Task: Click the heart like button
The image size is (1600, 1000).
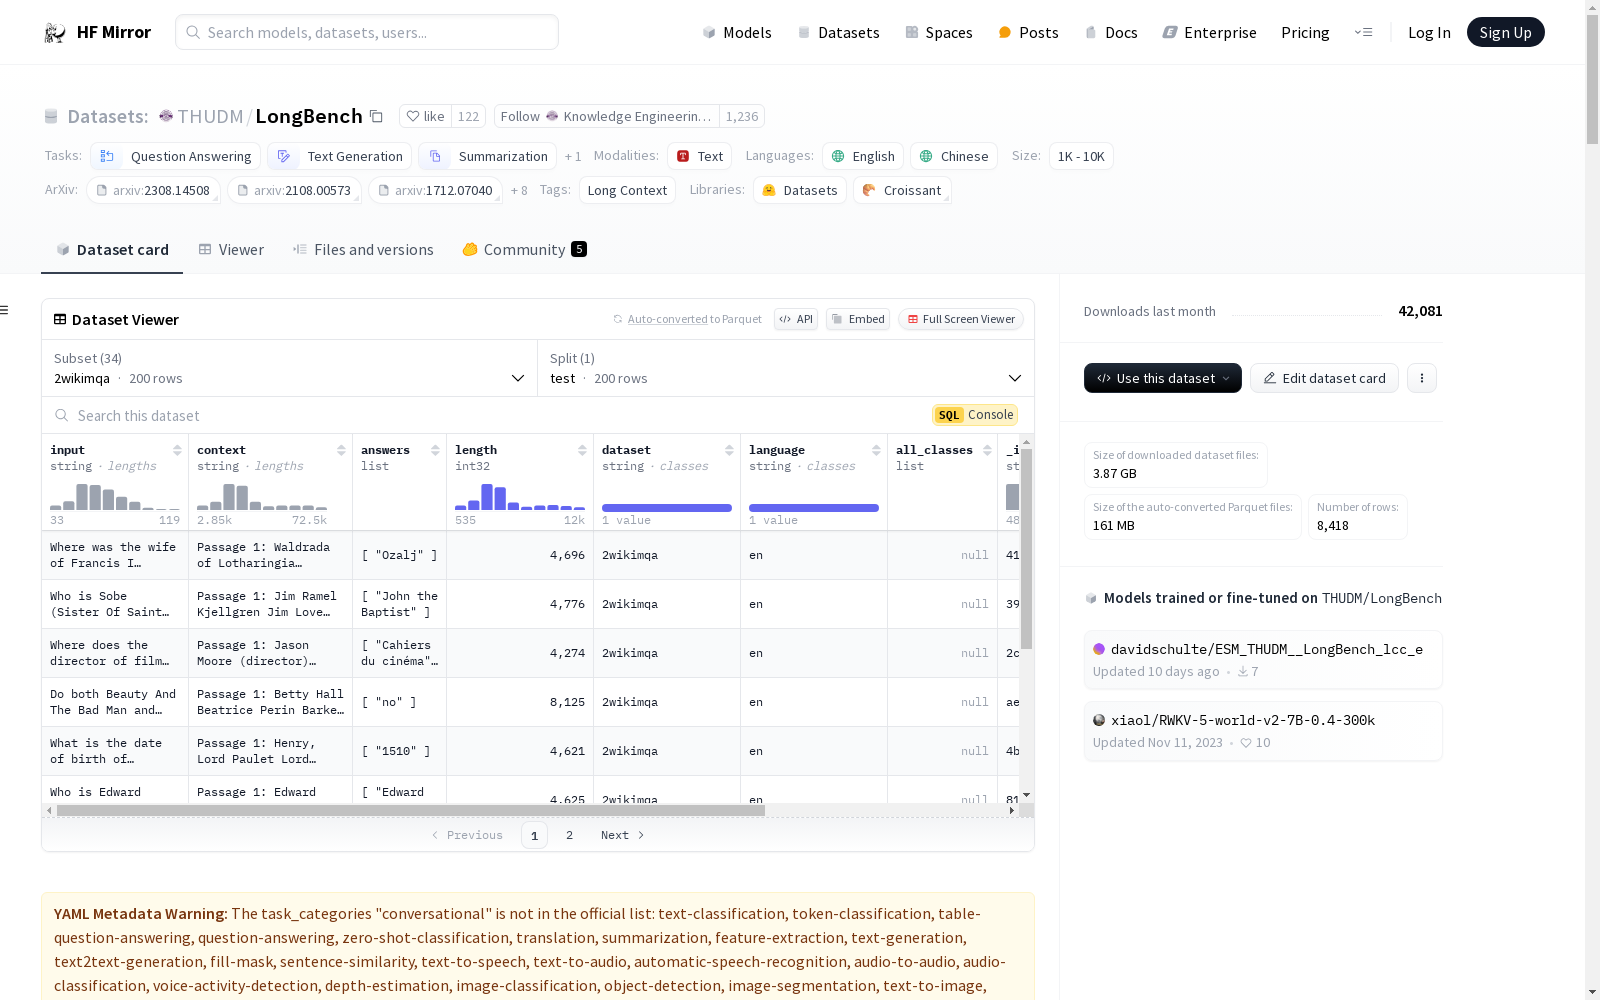Action: point(425,116)
